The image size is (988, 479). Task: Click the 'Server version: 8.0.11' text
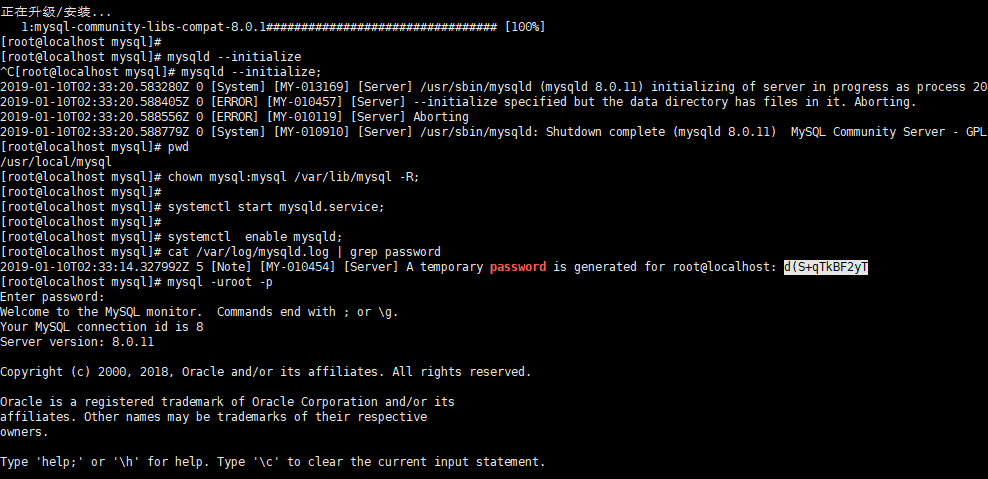tap(77, 342)
